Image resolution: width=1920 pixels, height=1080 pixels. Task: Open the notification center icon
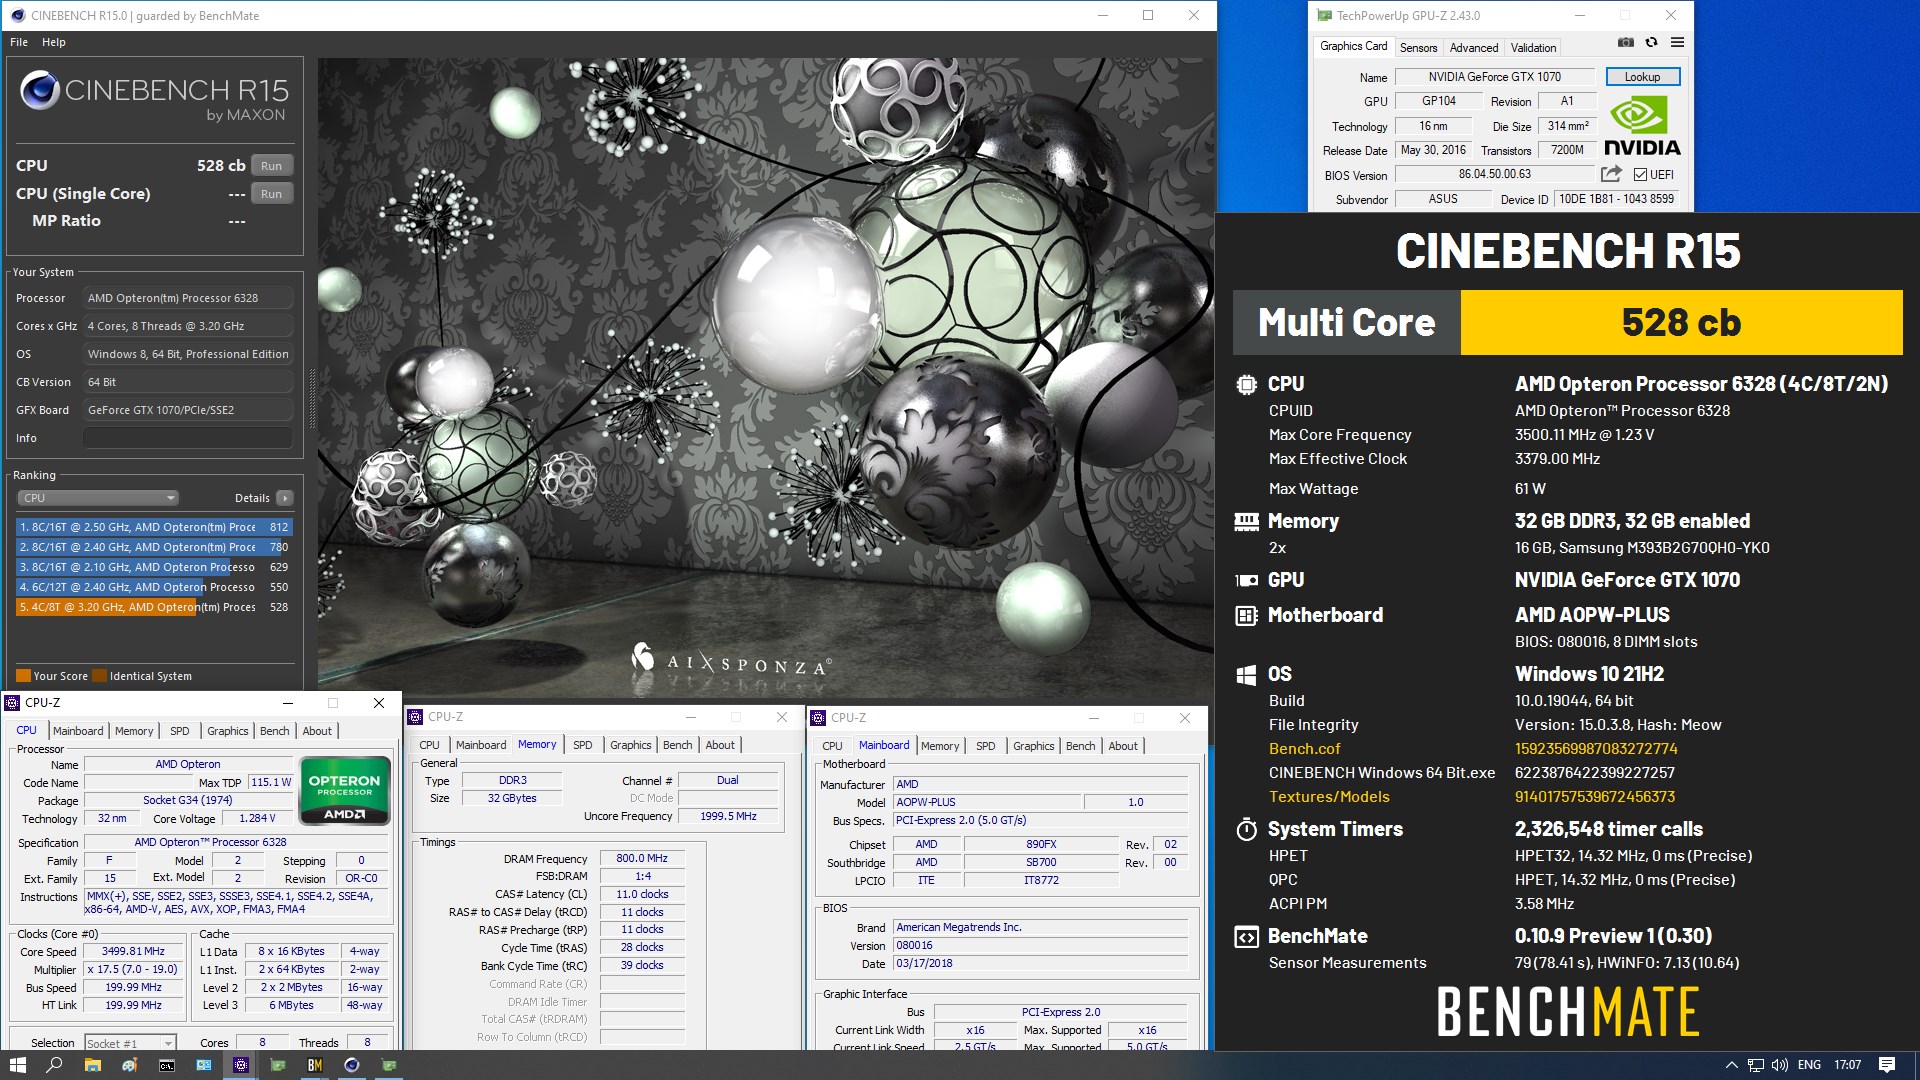click(x=1887, y=1065)
